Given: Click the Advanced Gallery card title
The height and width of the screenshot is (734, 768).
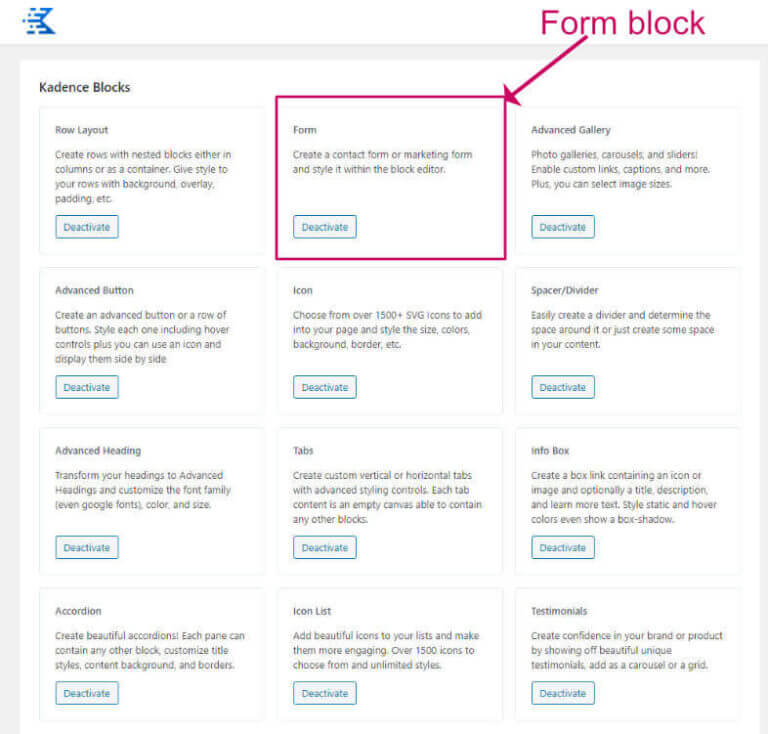Looking at the screenshot, I should pos(571,130).
